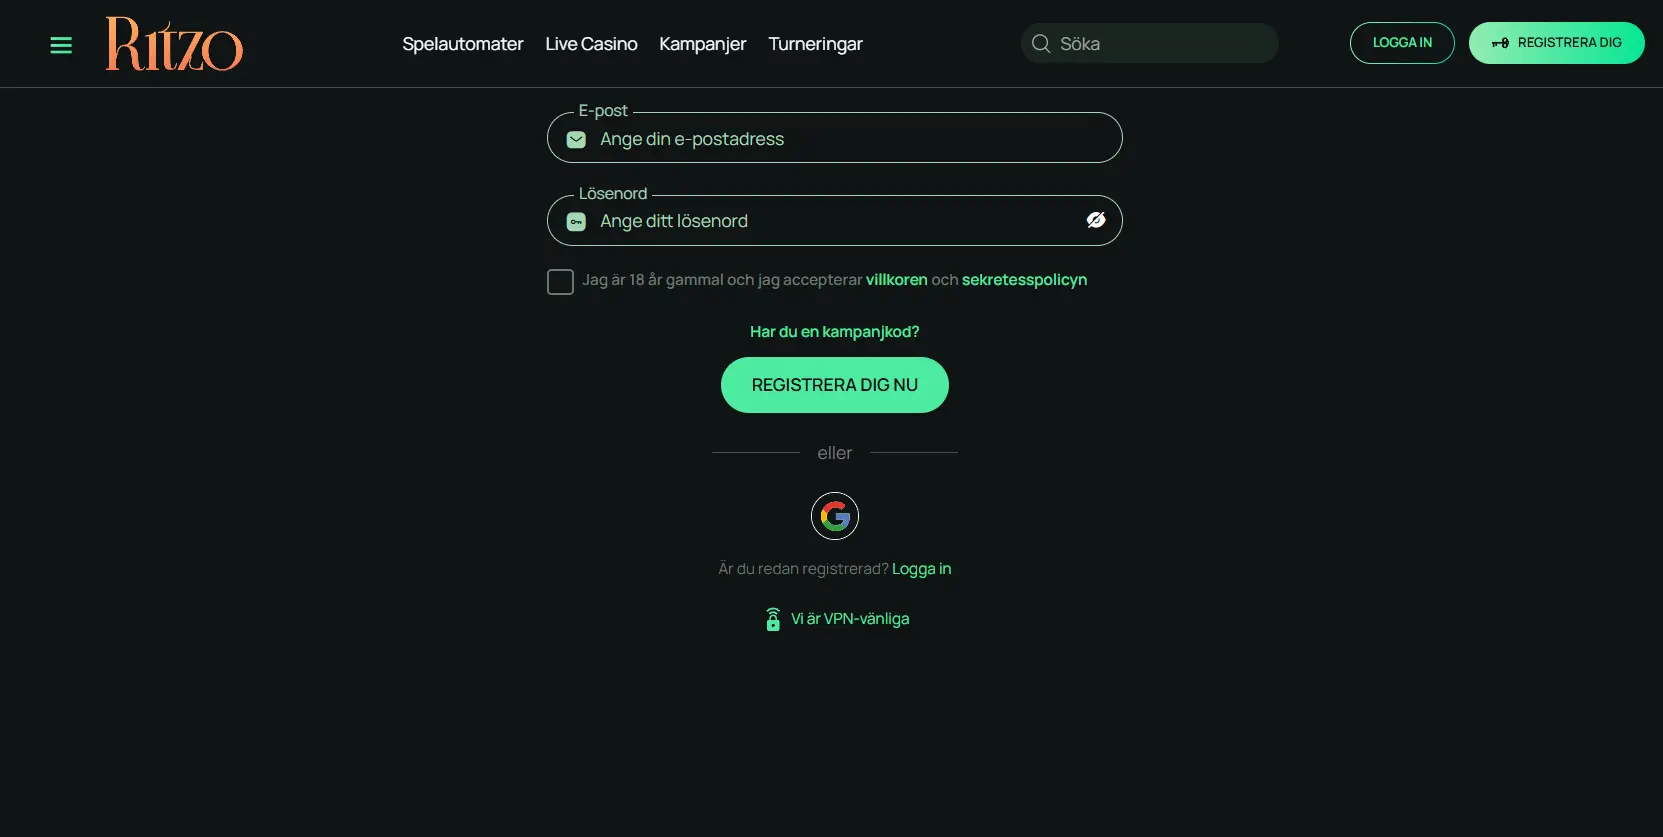Screen dimensions: 1663x837
Task: Open the villkoren link
Action: coord(897,280)
